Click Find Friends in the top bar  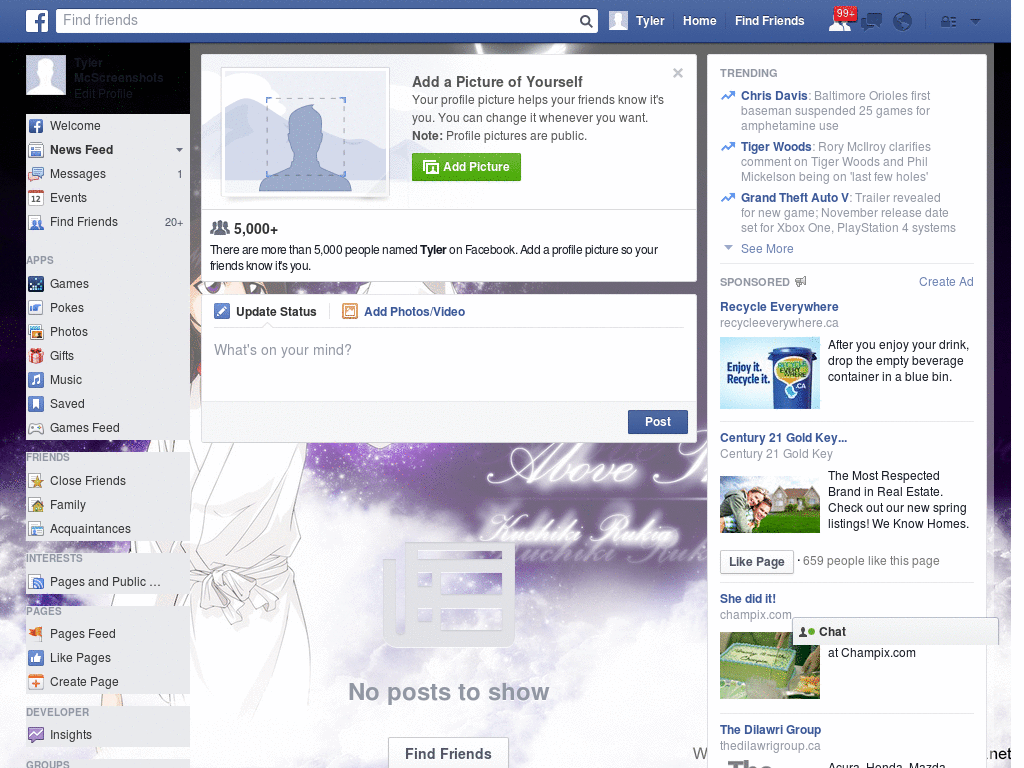click(769, 21)
